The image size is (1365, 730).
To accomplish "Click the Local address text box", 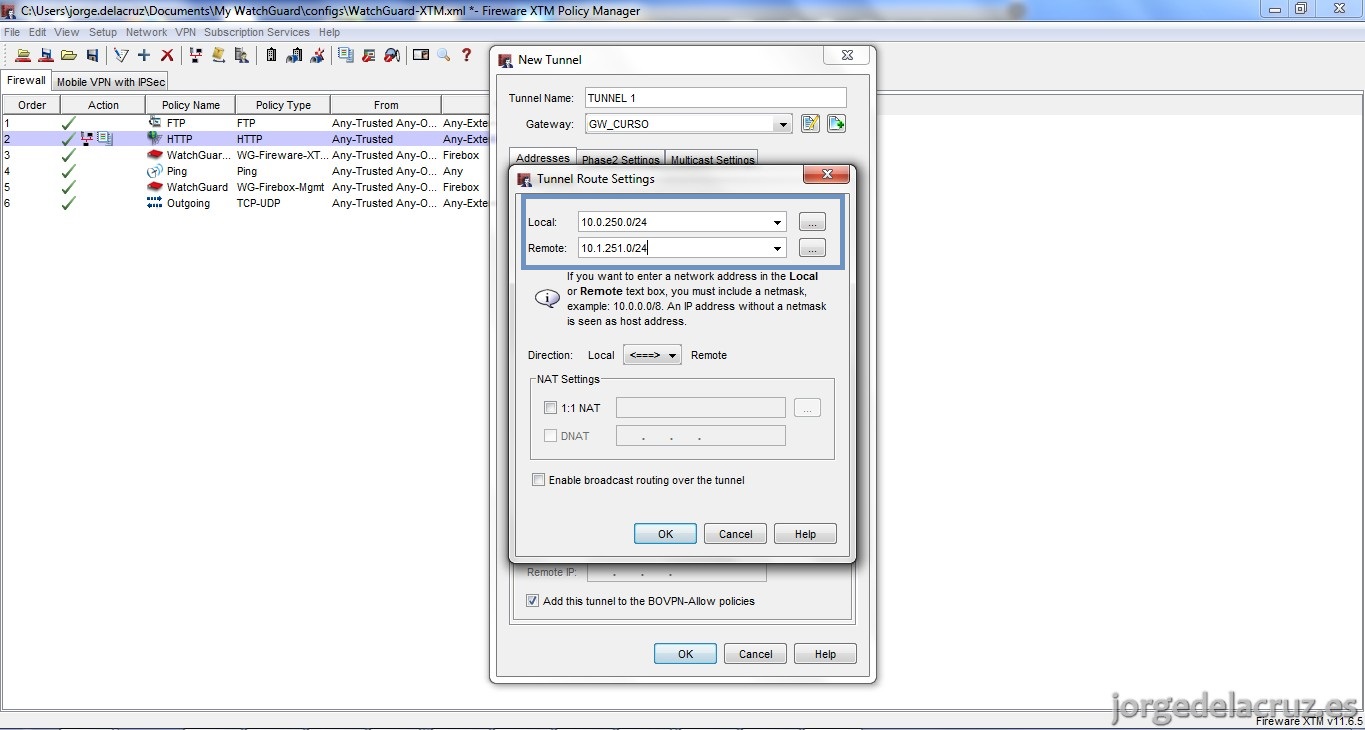I will tap(673, 222).
